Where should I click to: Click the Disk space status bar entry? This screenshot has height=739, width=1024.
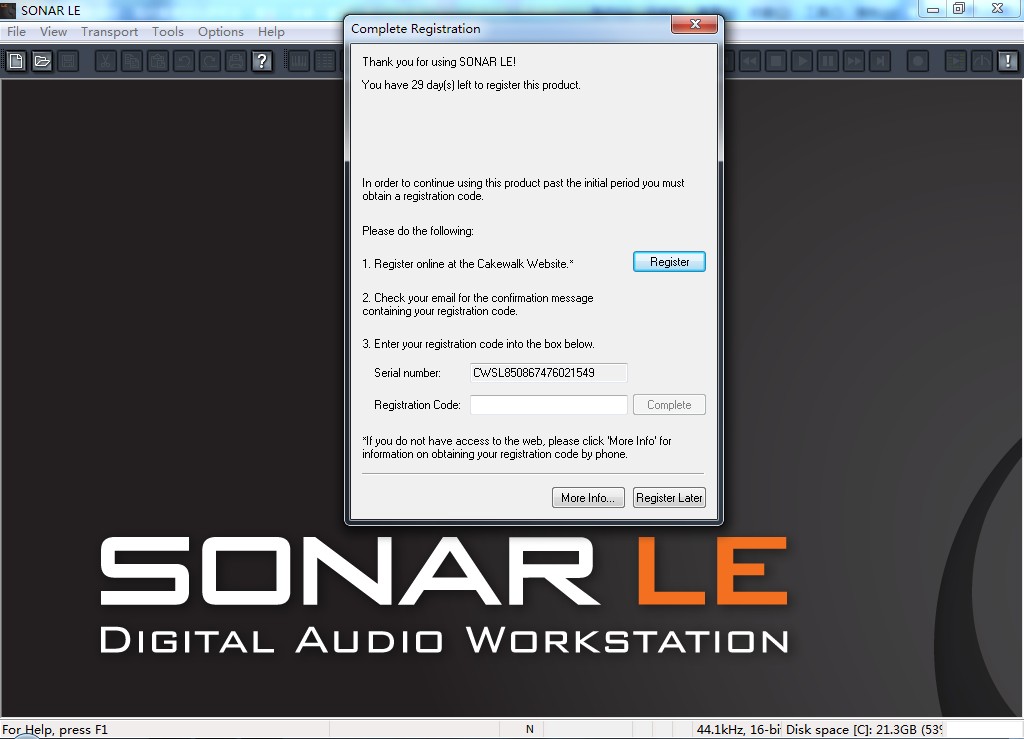863,729
